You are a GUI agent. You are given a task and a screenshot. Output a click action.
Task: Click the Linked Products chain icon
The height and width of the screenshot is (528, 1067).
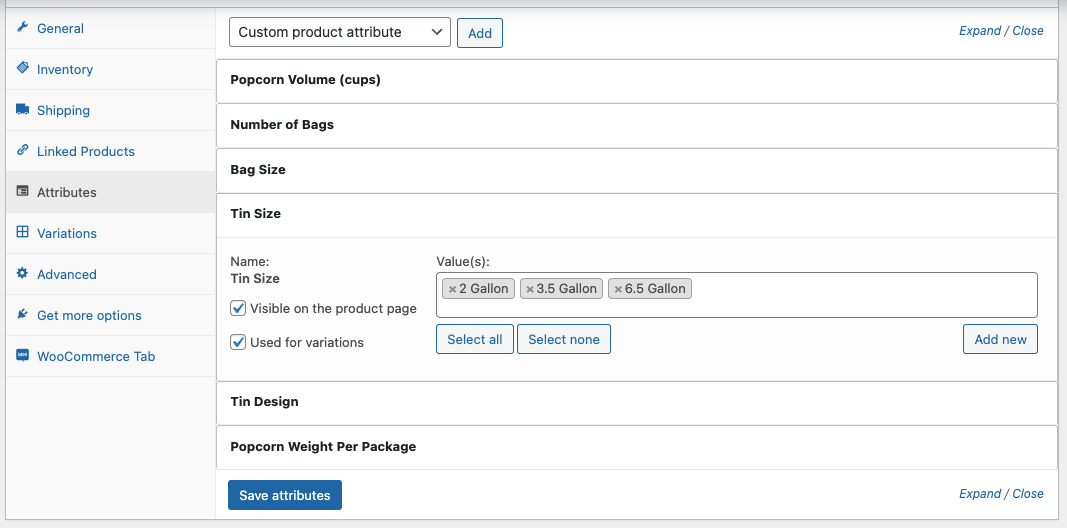click(22, 150)
